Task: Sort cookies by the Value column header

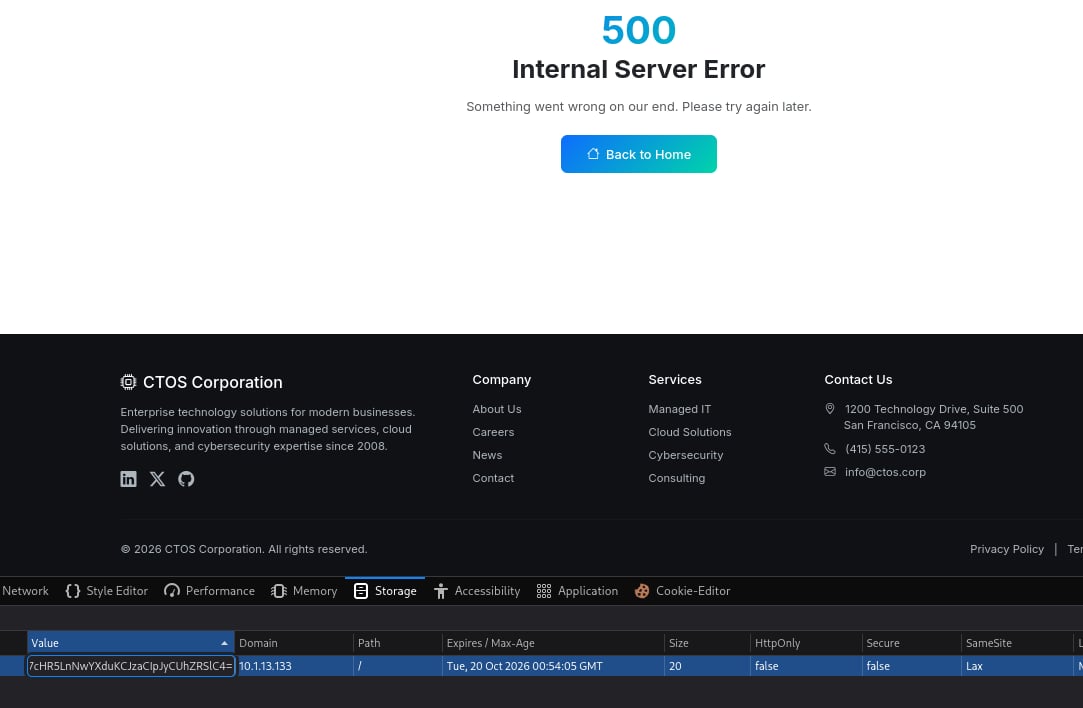Action: pyautogui.click(x=131, y=643)
